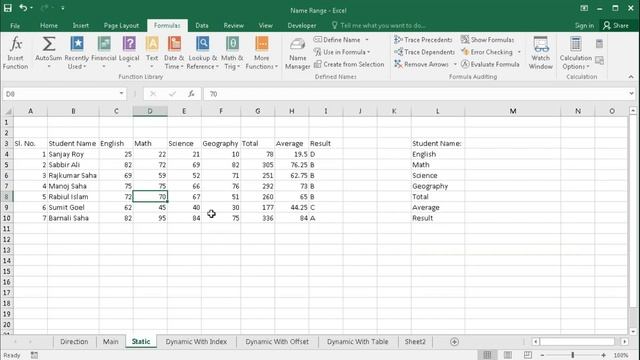This screenshot has height=360, width=640.
Task: Click Remove Arrows
Action: (422, 64)
